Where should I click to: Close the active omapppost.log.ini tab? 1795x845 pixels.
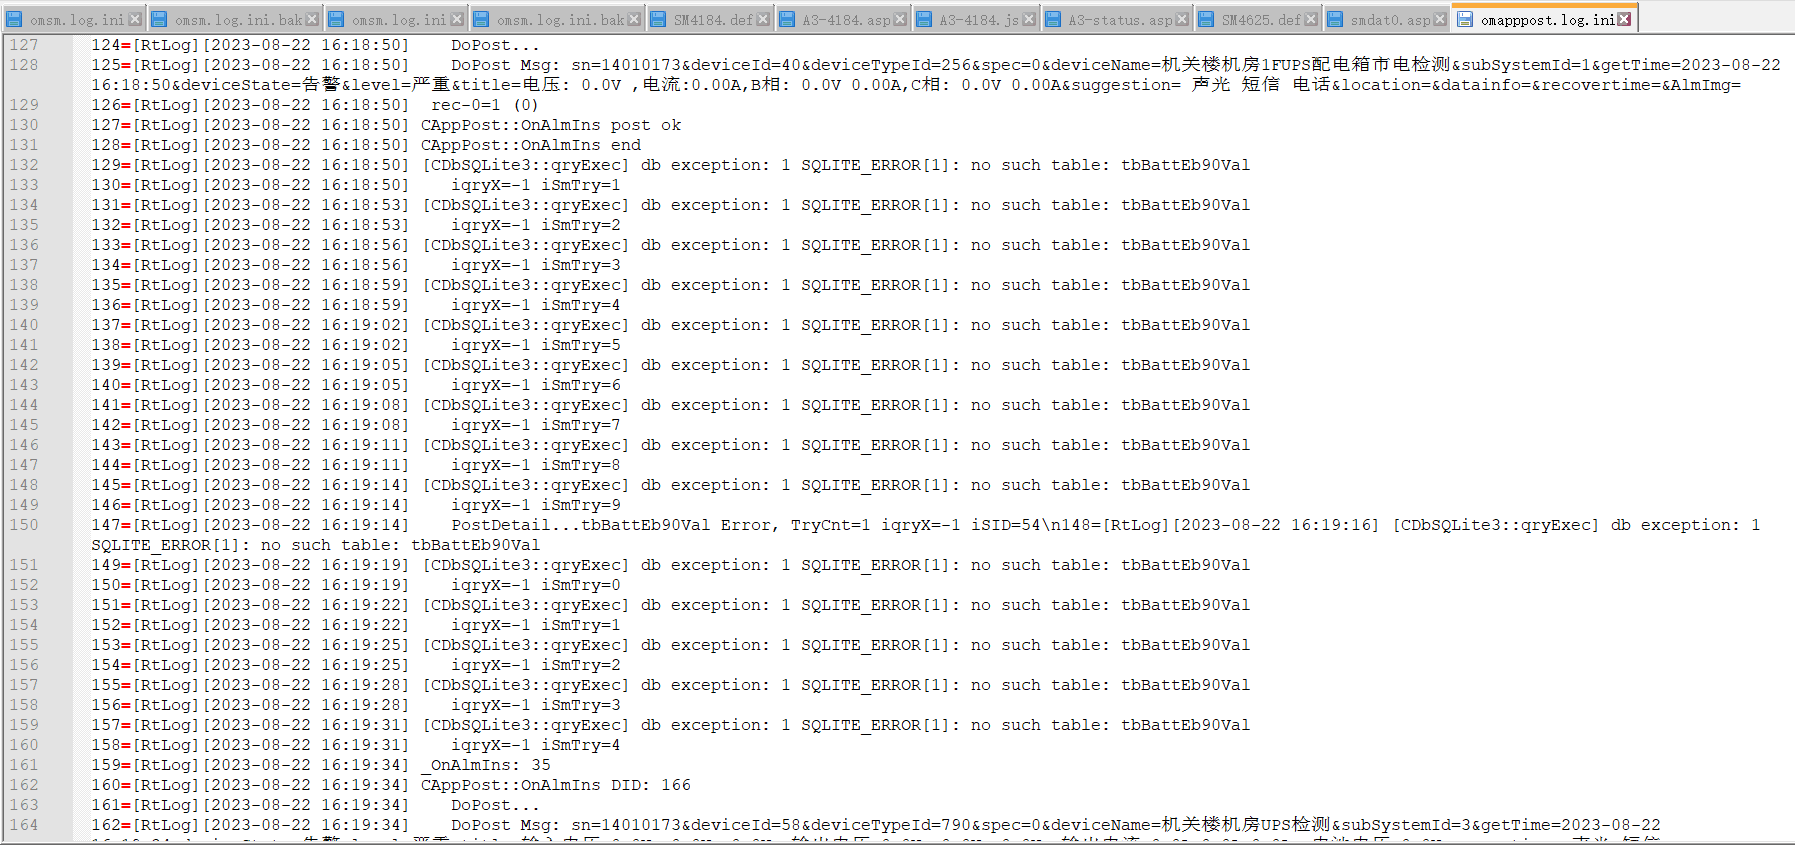click(x=1624, y=19)
